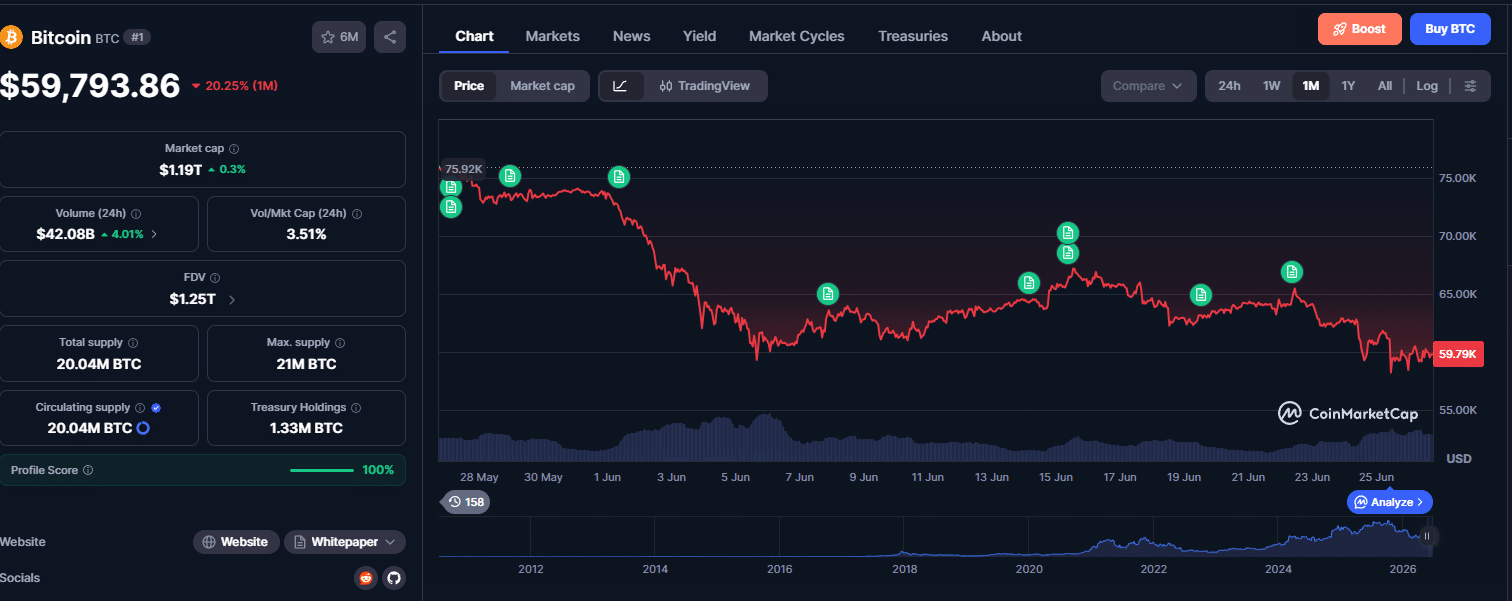
Task: Click info icon beside Max. supply
Action: coord(341,342)
